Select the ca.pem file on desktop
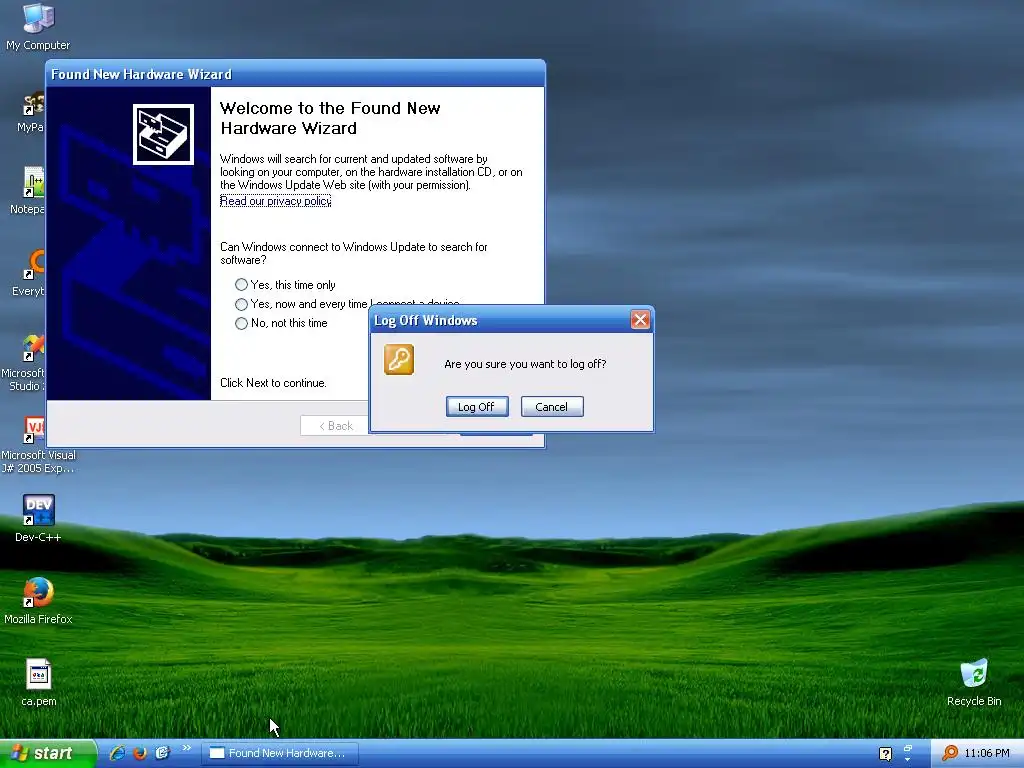Screen dimensions: 1024x768 click(x=39, y=682)
